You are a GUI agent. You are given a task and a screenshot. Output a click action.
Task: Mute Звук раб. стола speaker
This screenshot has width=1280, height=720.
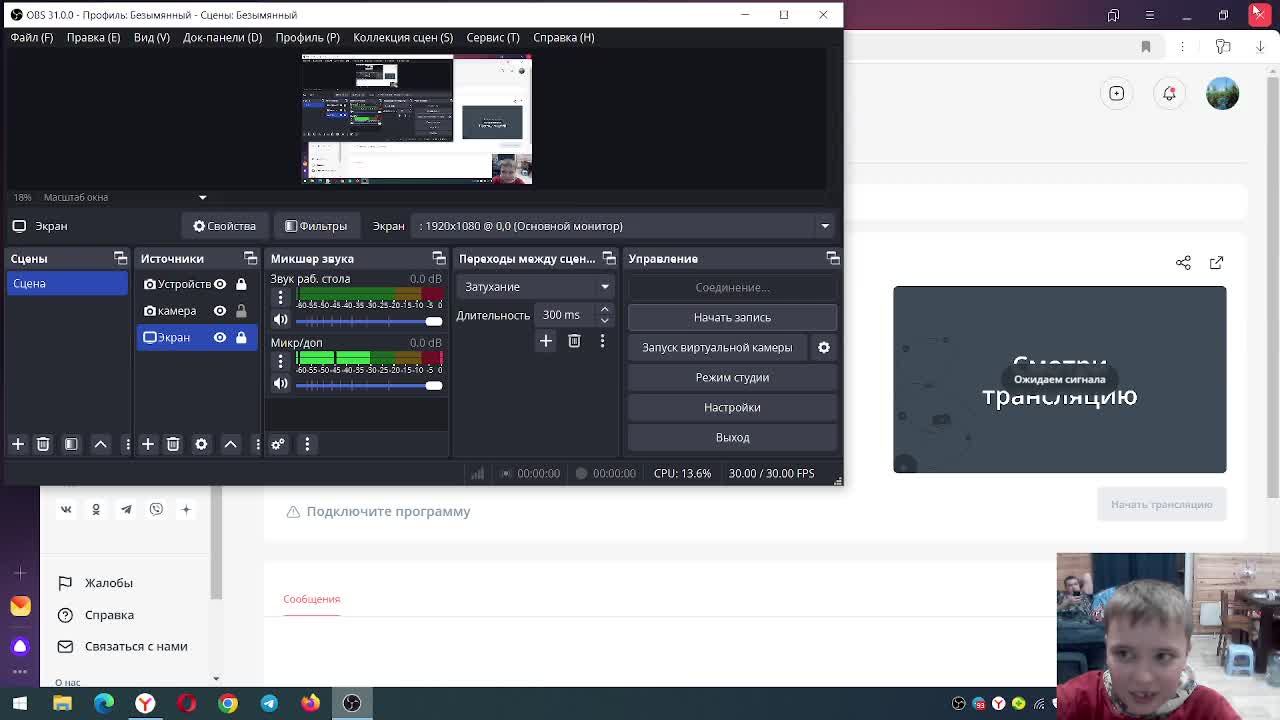[x=281, y=321]
